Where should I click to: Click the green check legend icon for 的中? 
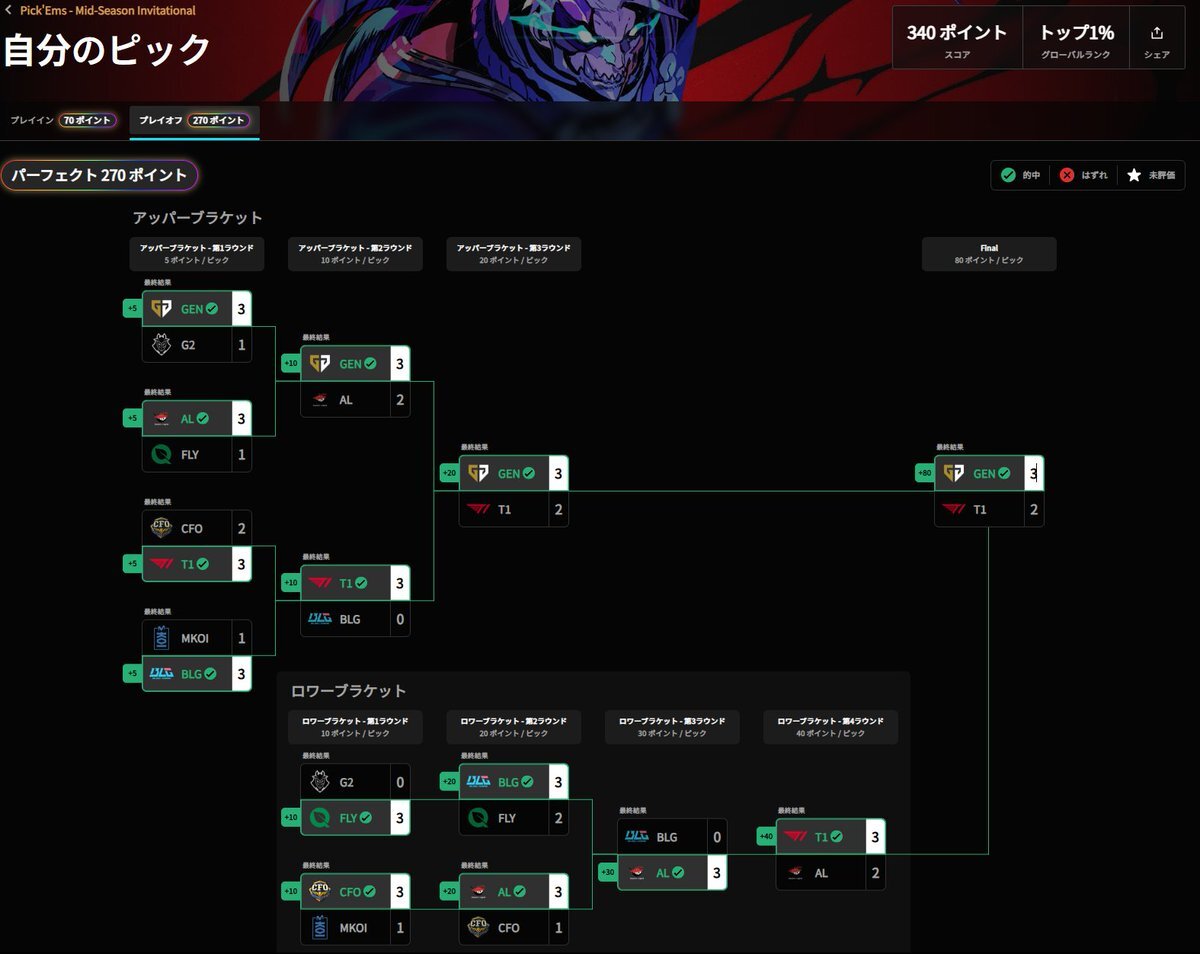point(1008,175)
